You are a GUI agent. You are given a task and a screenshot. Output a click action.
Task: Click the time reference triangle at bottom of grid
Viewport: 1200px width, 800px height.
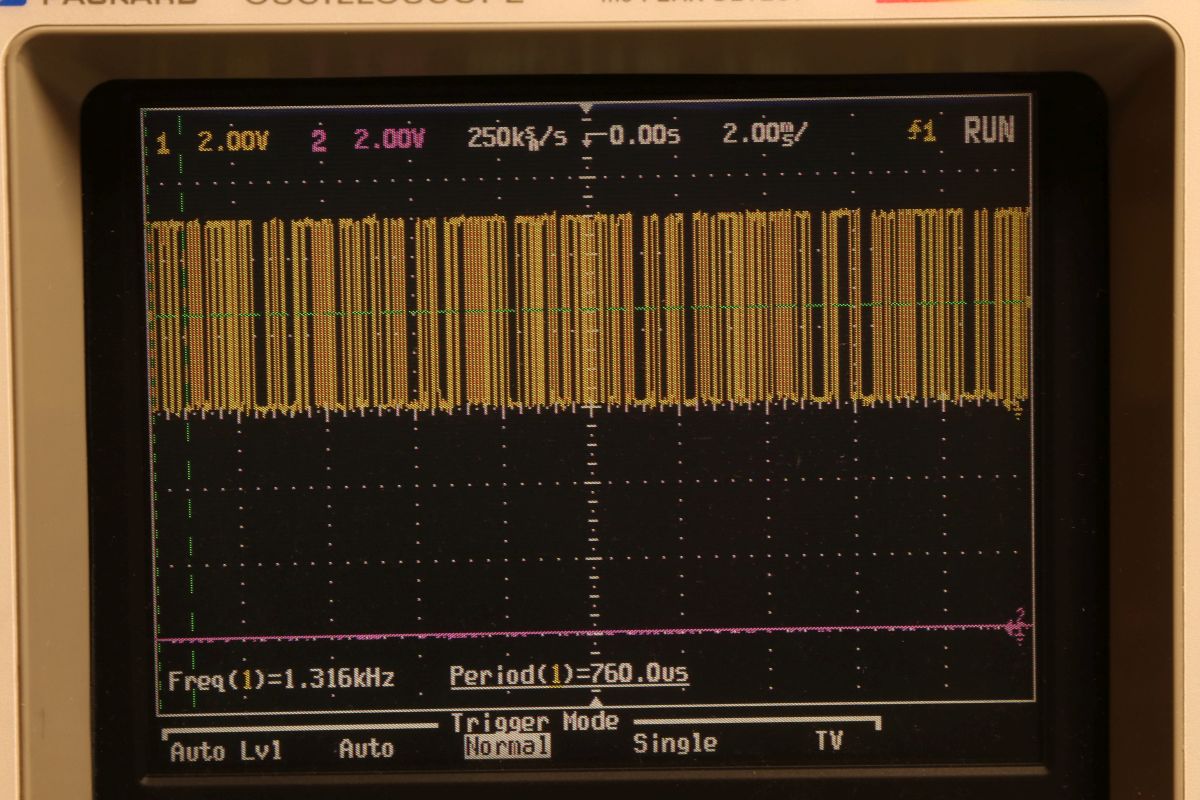pos(593,703)
